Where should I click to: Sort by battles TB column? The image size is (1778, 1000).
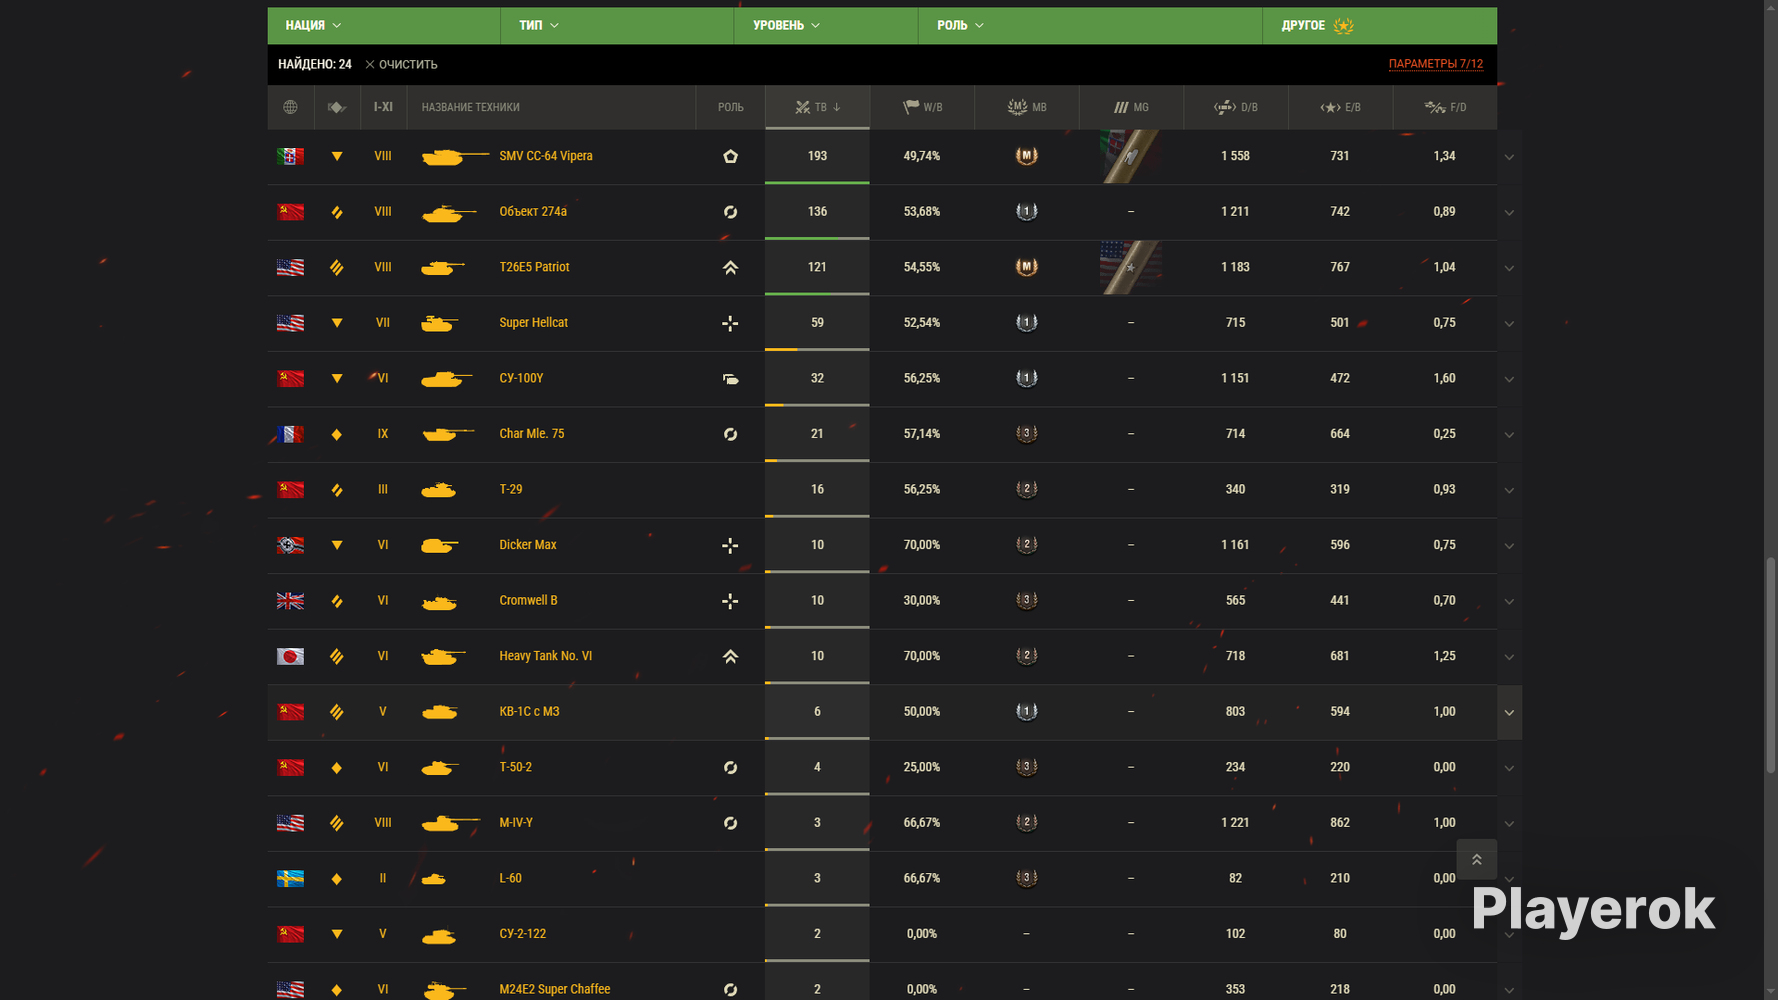(817, 107)
